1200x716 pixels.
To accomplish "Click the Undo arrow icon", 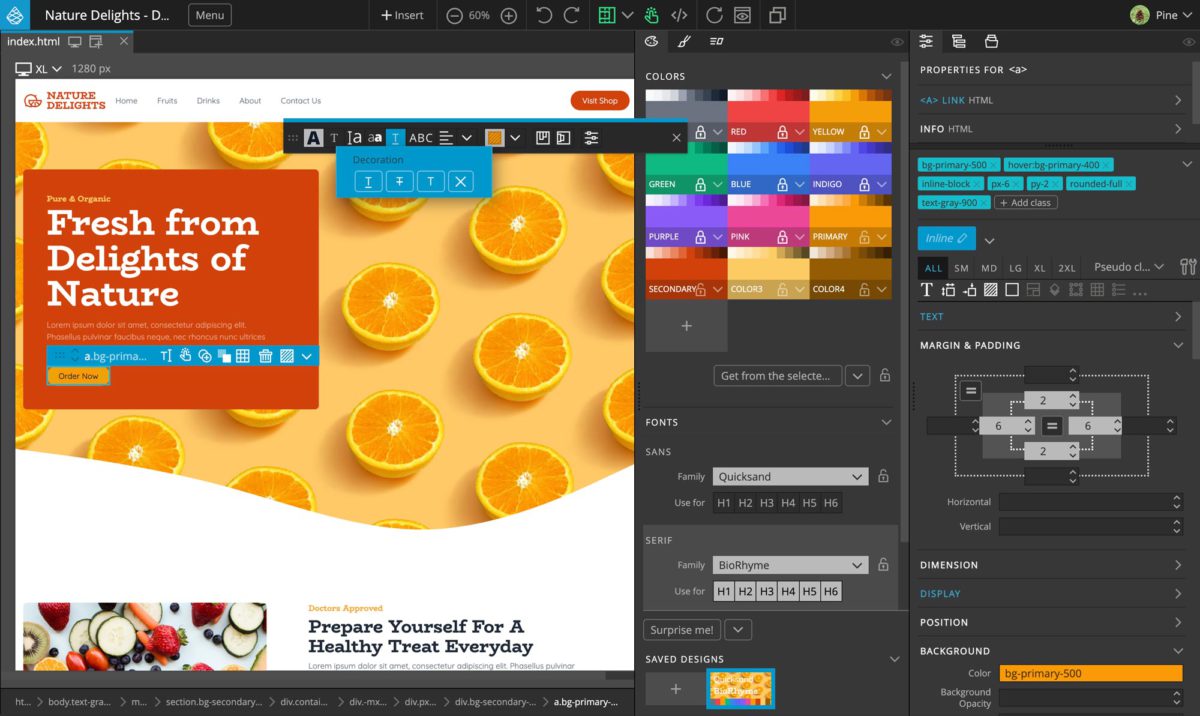I will pyautogui.click(x=544, y=15).
